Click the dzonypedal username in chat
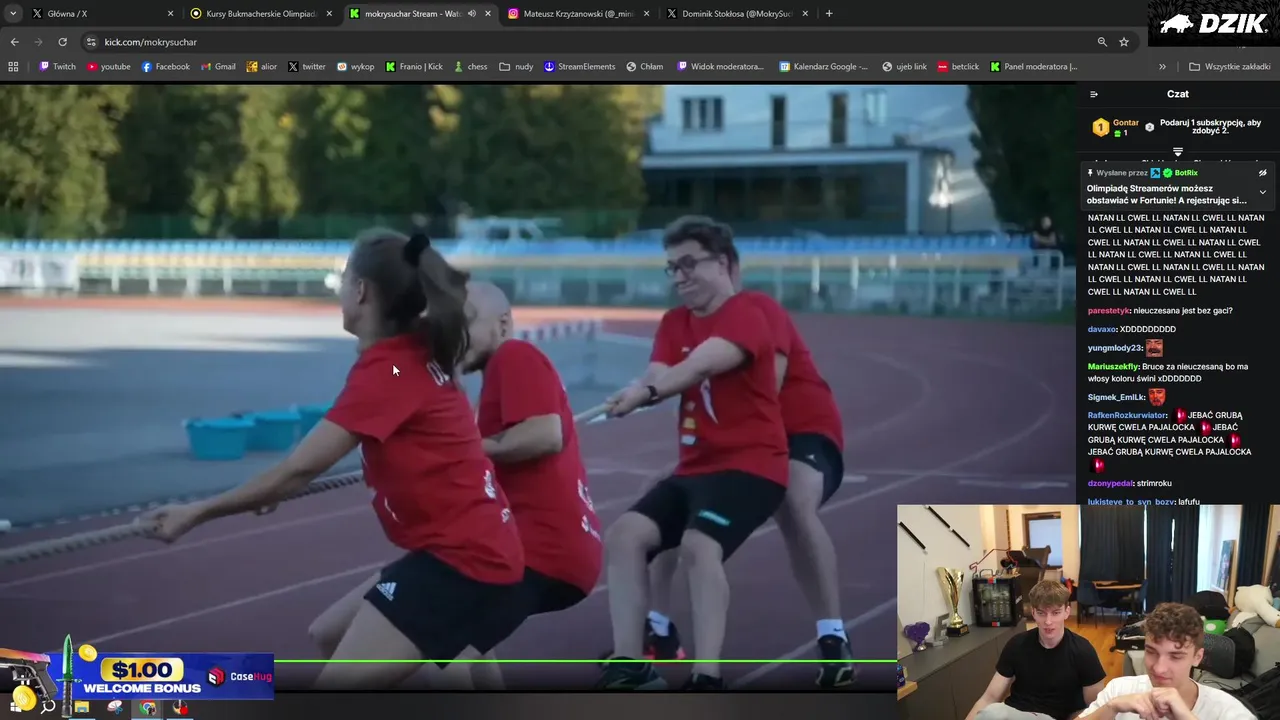The width and height of the screenshot is (1280, 720). (x=1110, y=484)
